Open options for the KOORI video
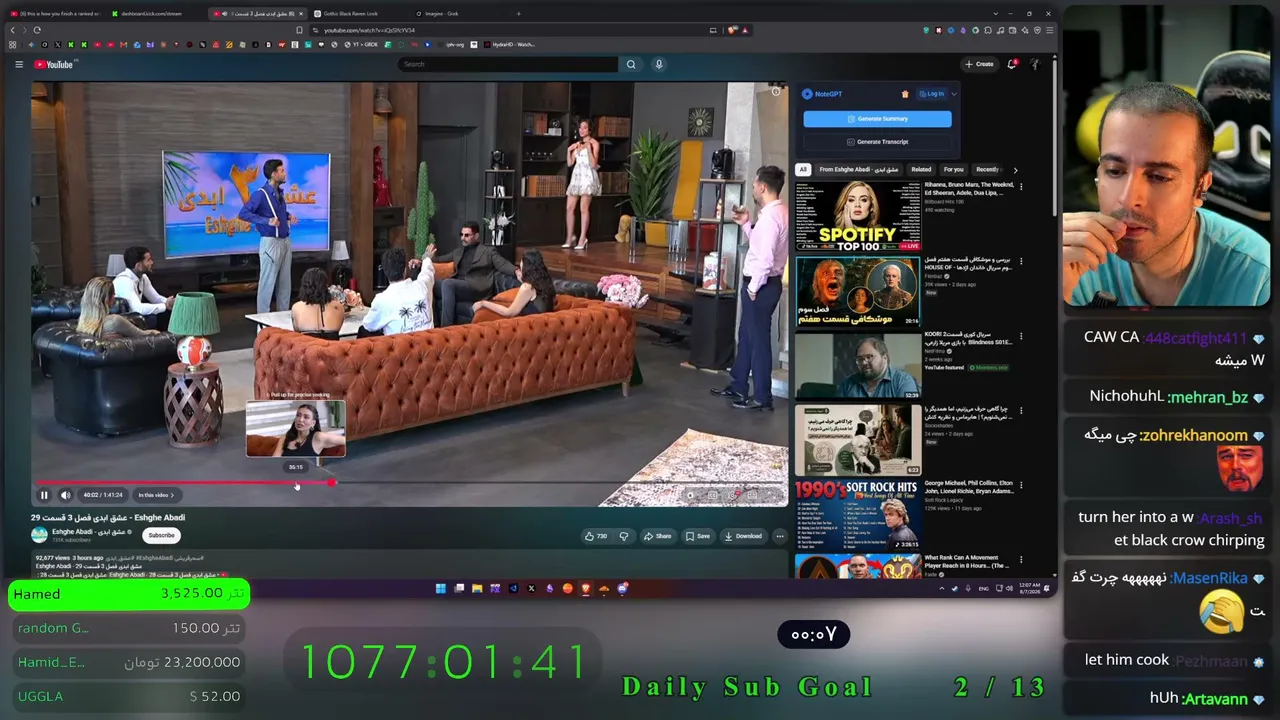This screenshot has height=720, width=1280. (1021, 337)
